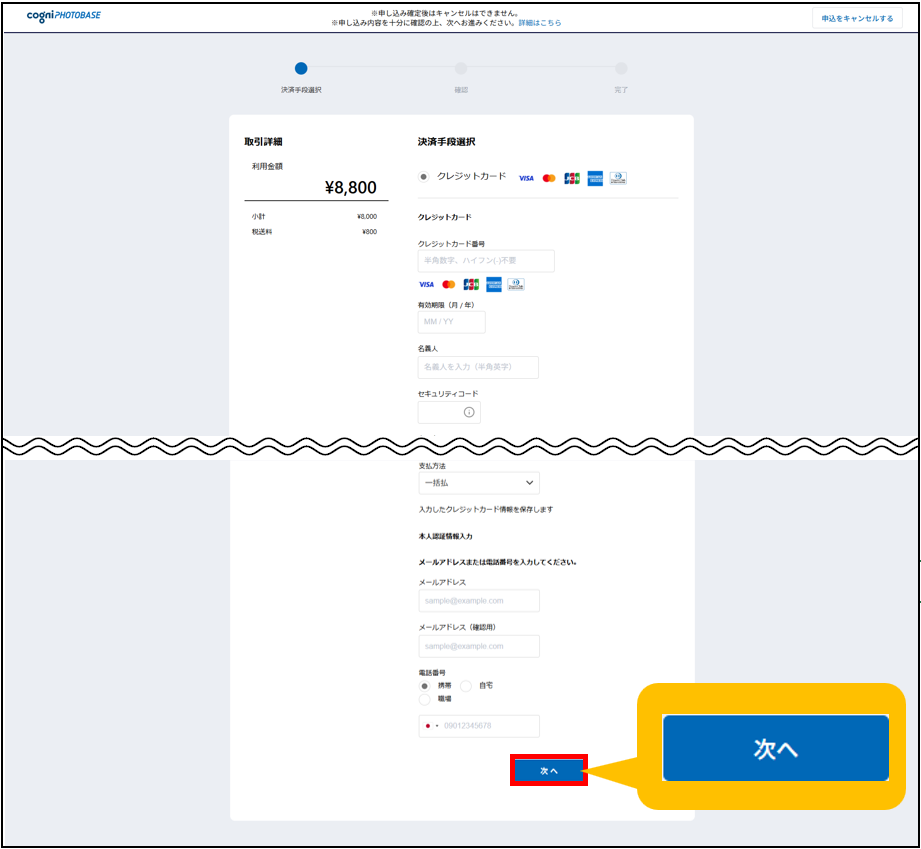Focus the クレジットカード番号 input field

pos(486,261)
